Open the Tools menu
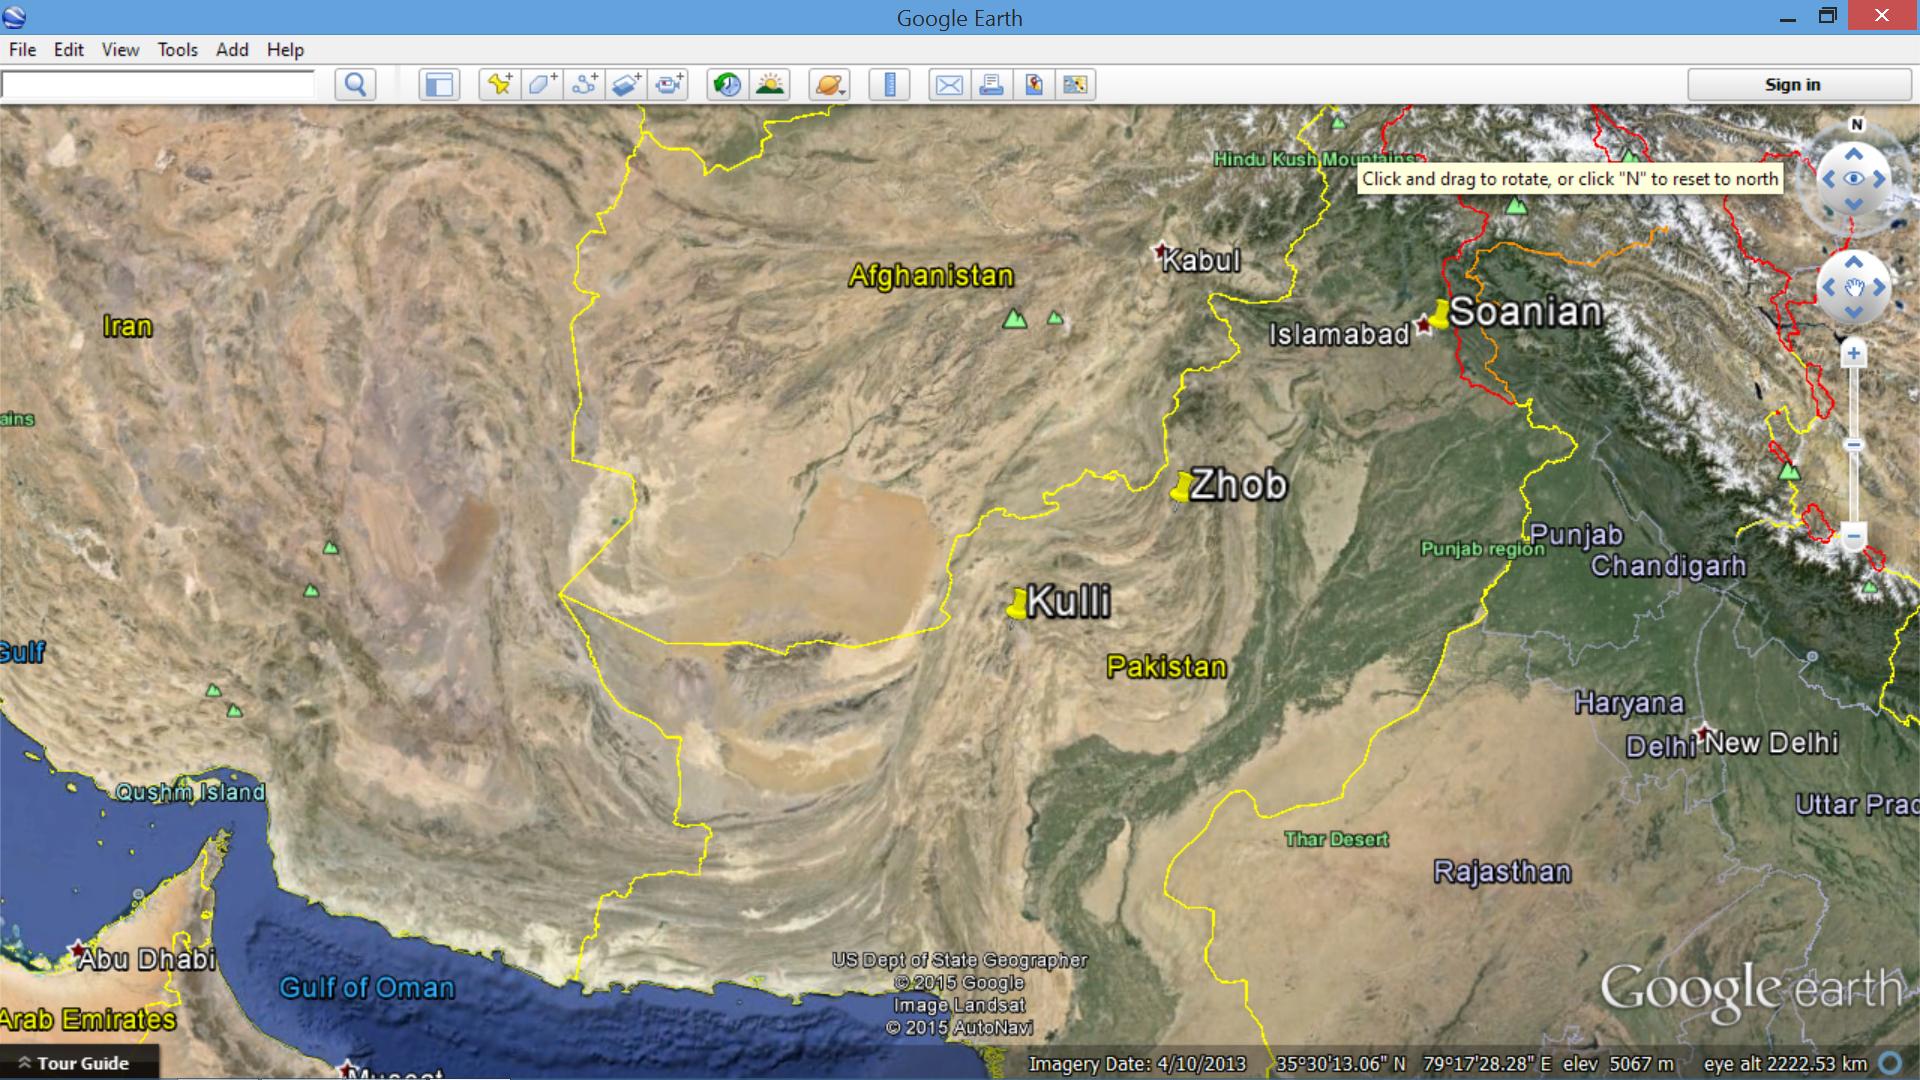This screenshot has height=1080, width=1920. click(x=177, y=49)
